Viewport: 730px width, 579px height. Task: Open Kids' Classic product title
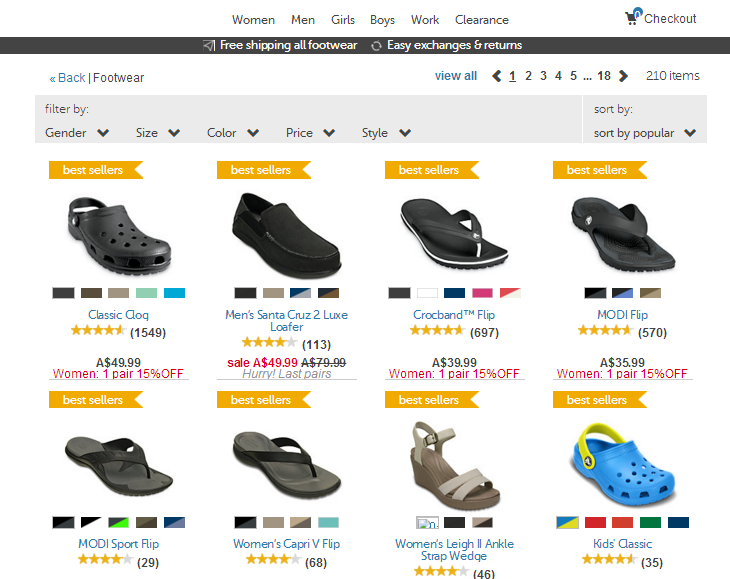tap(622, 544)
